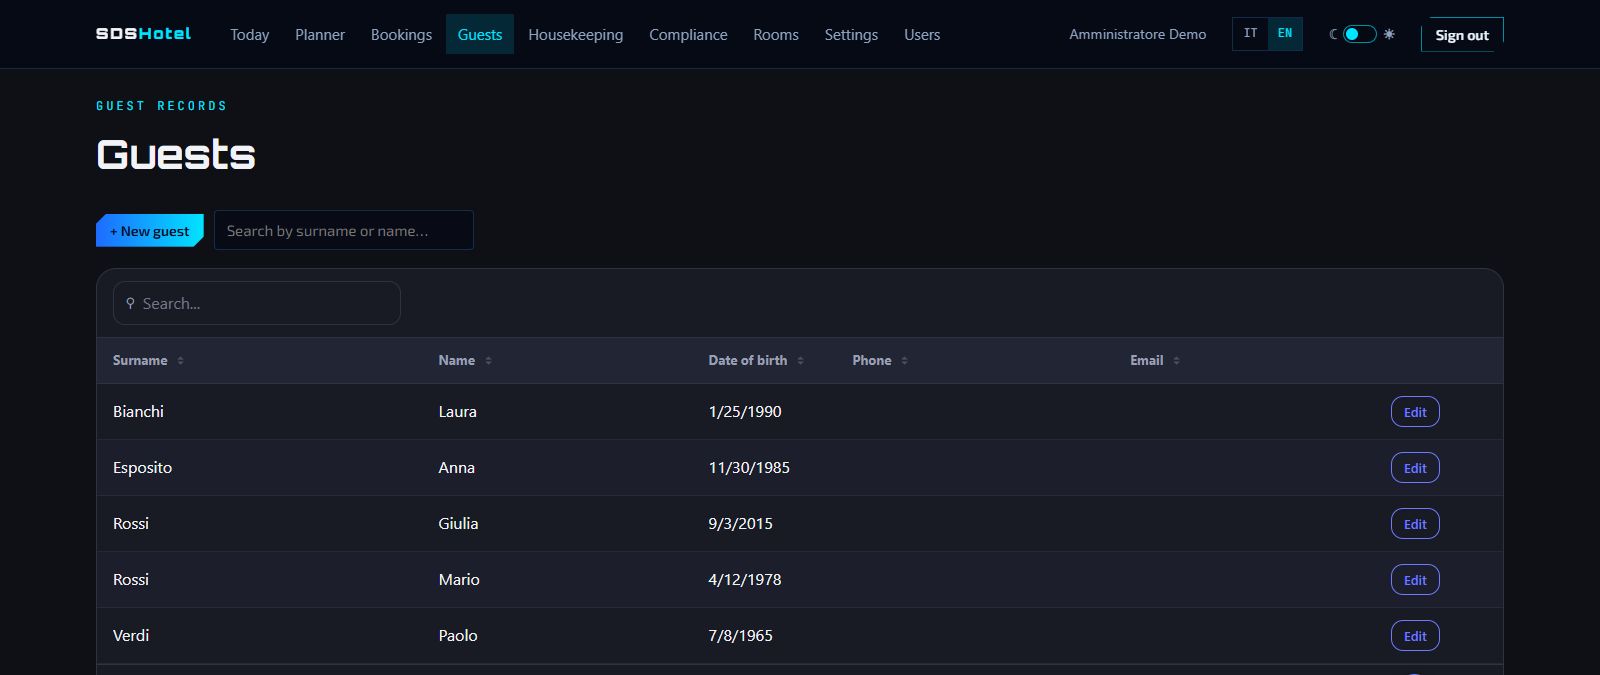Click the magnifier icon in table search

coord(130,303)
